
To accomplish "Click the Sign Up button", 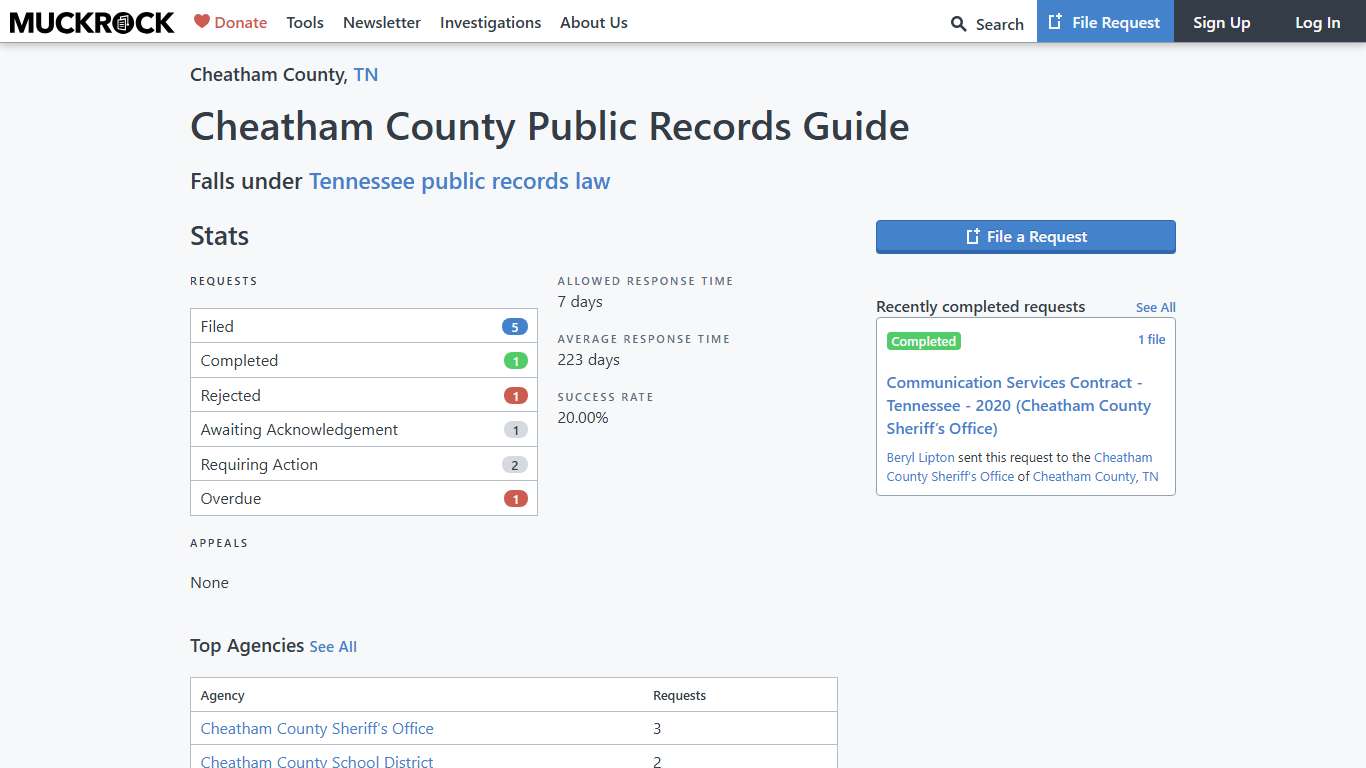I will 1222,21.
